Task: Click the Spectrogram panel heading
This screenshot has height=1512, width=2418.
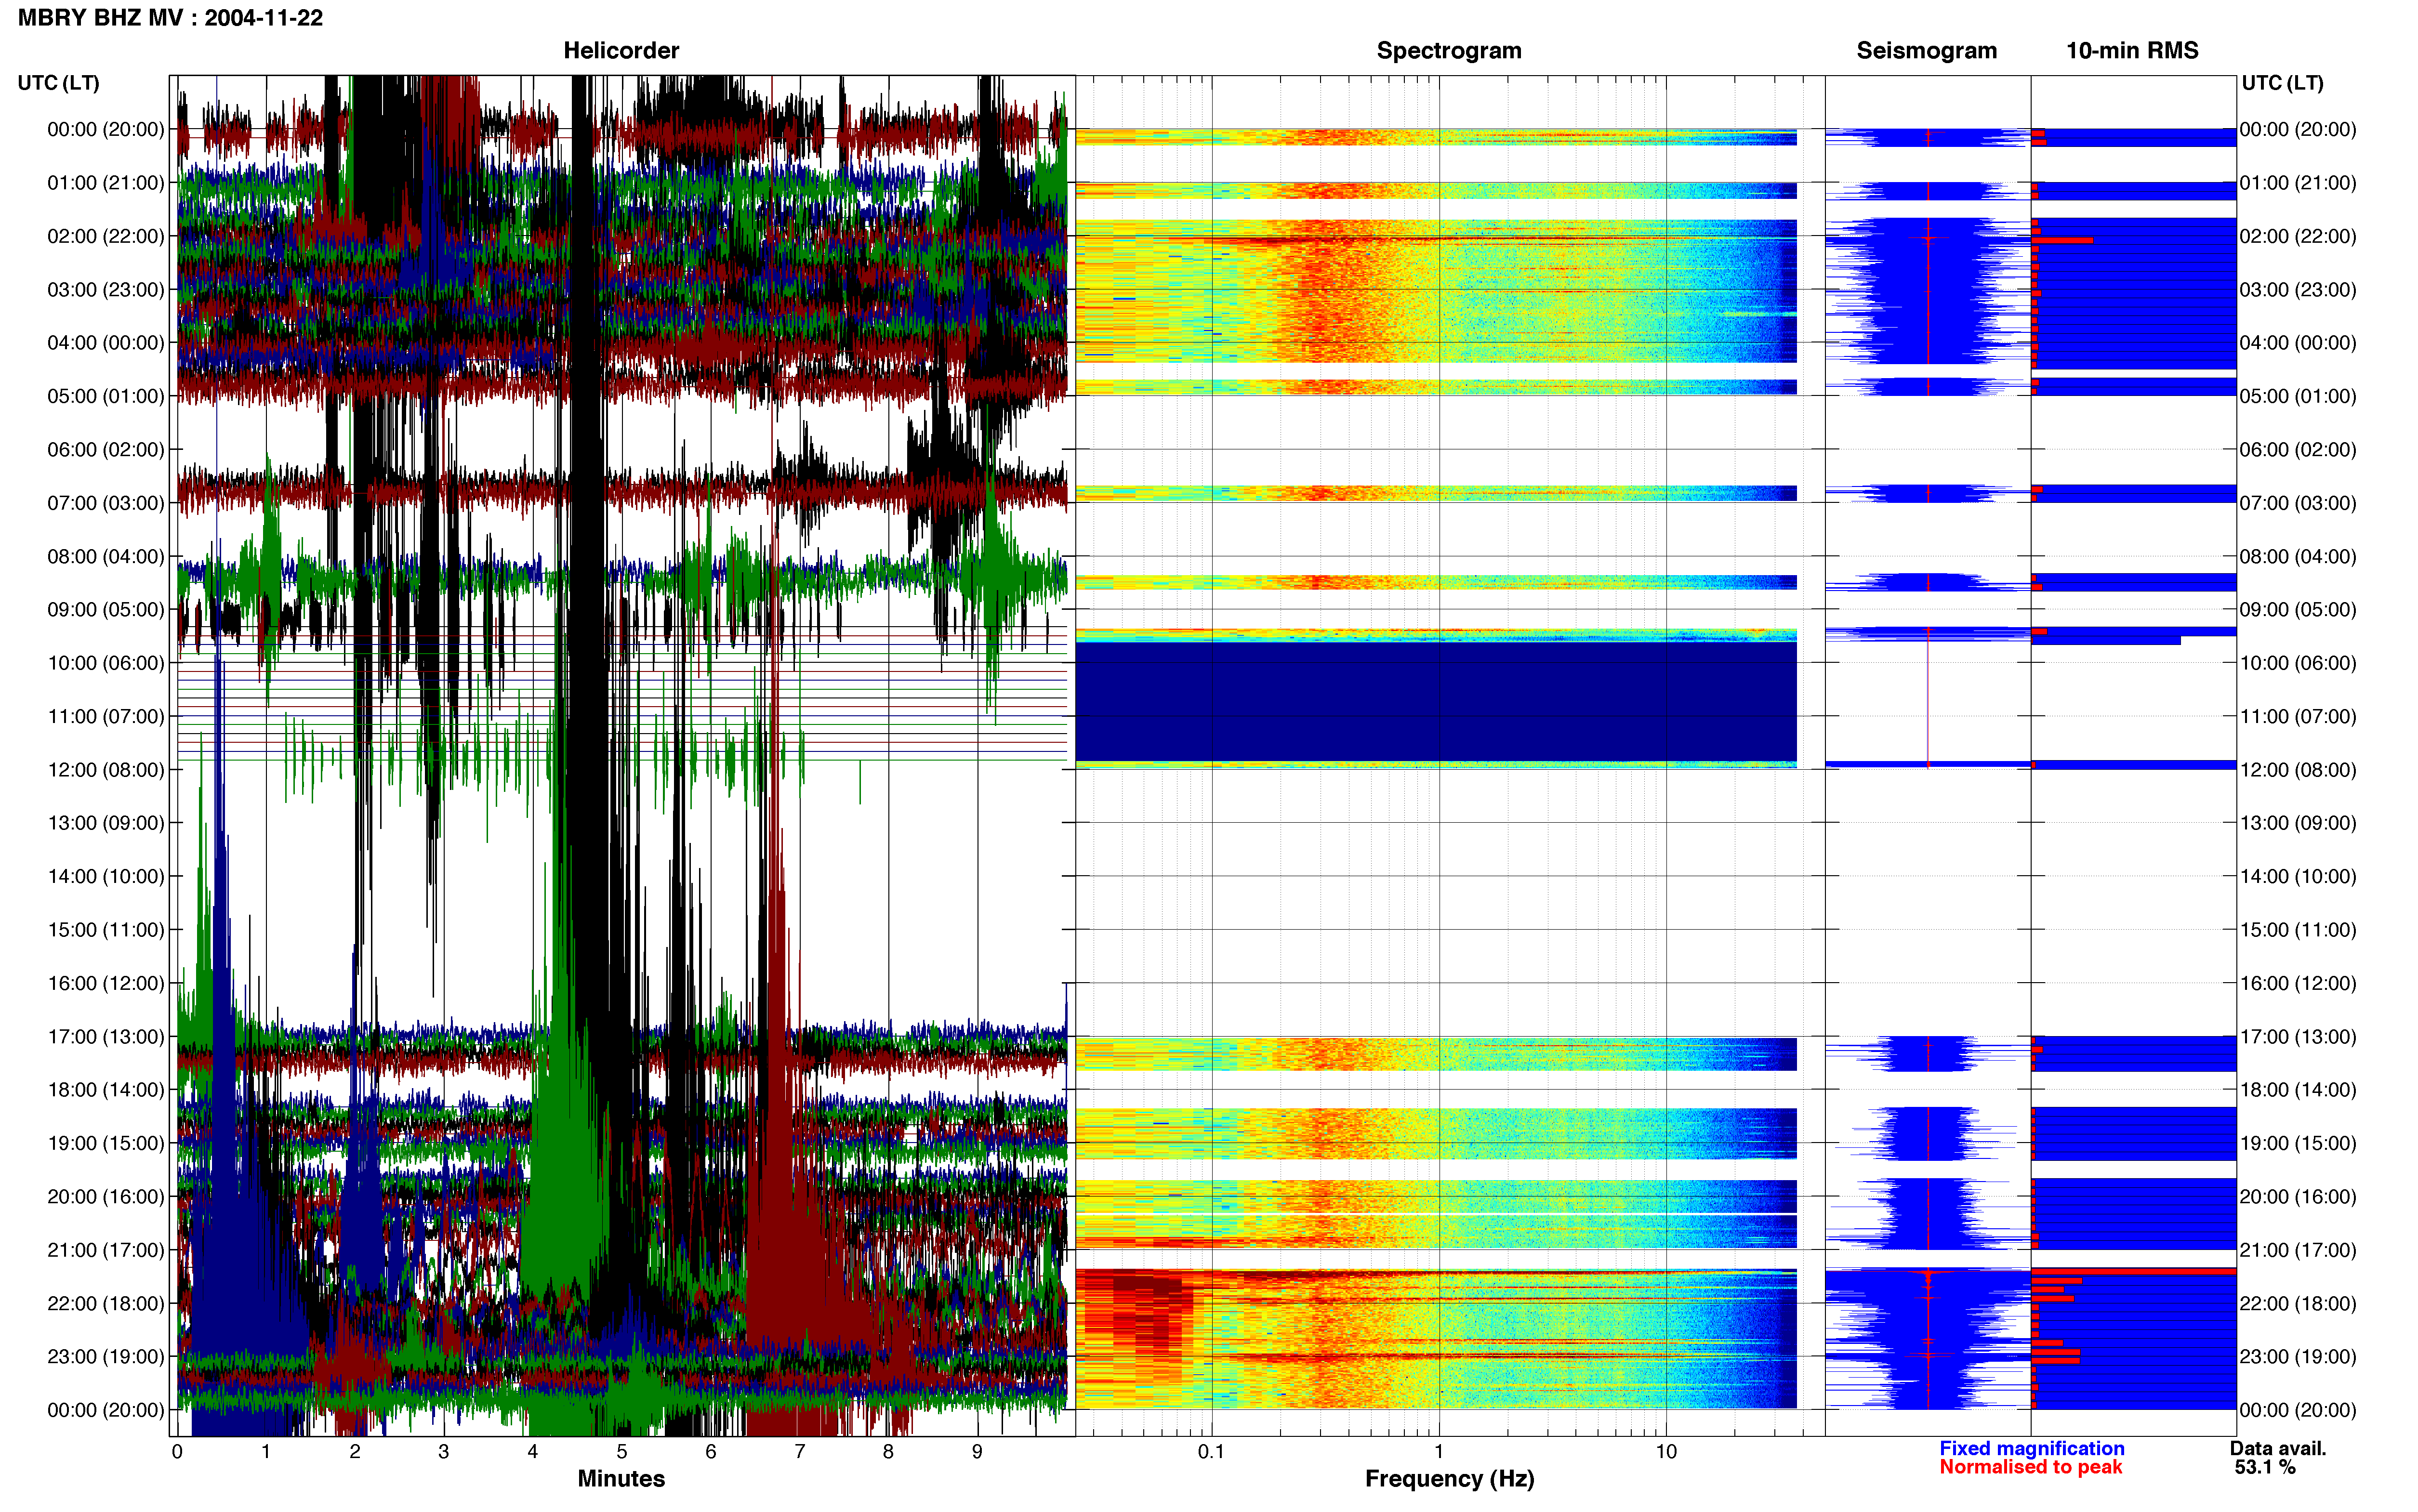Action: pyautogui.click(x=1449, y=50)
